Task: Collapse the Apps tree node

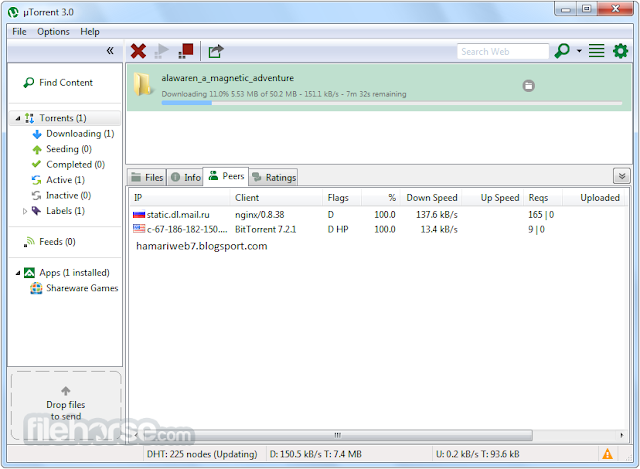Action: [x=18, y=273]
